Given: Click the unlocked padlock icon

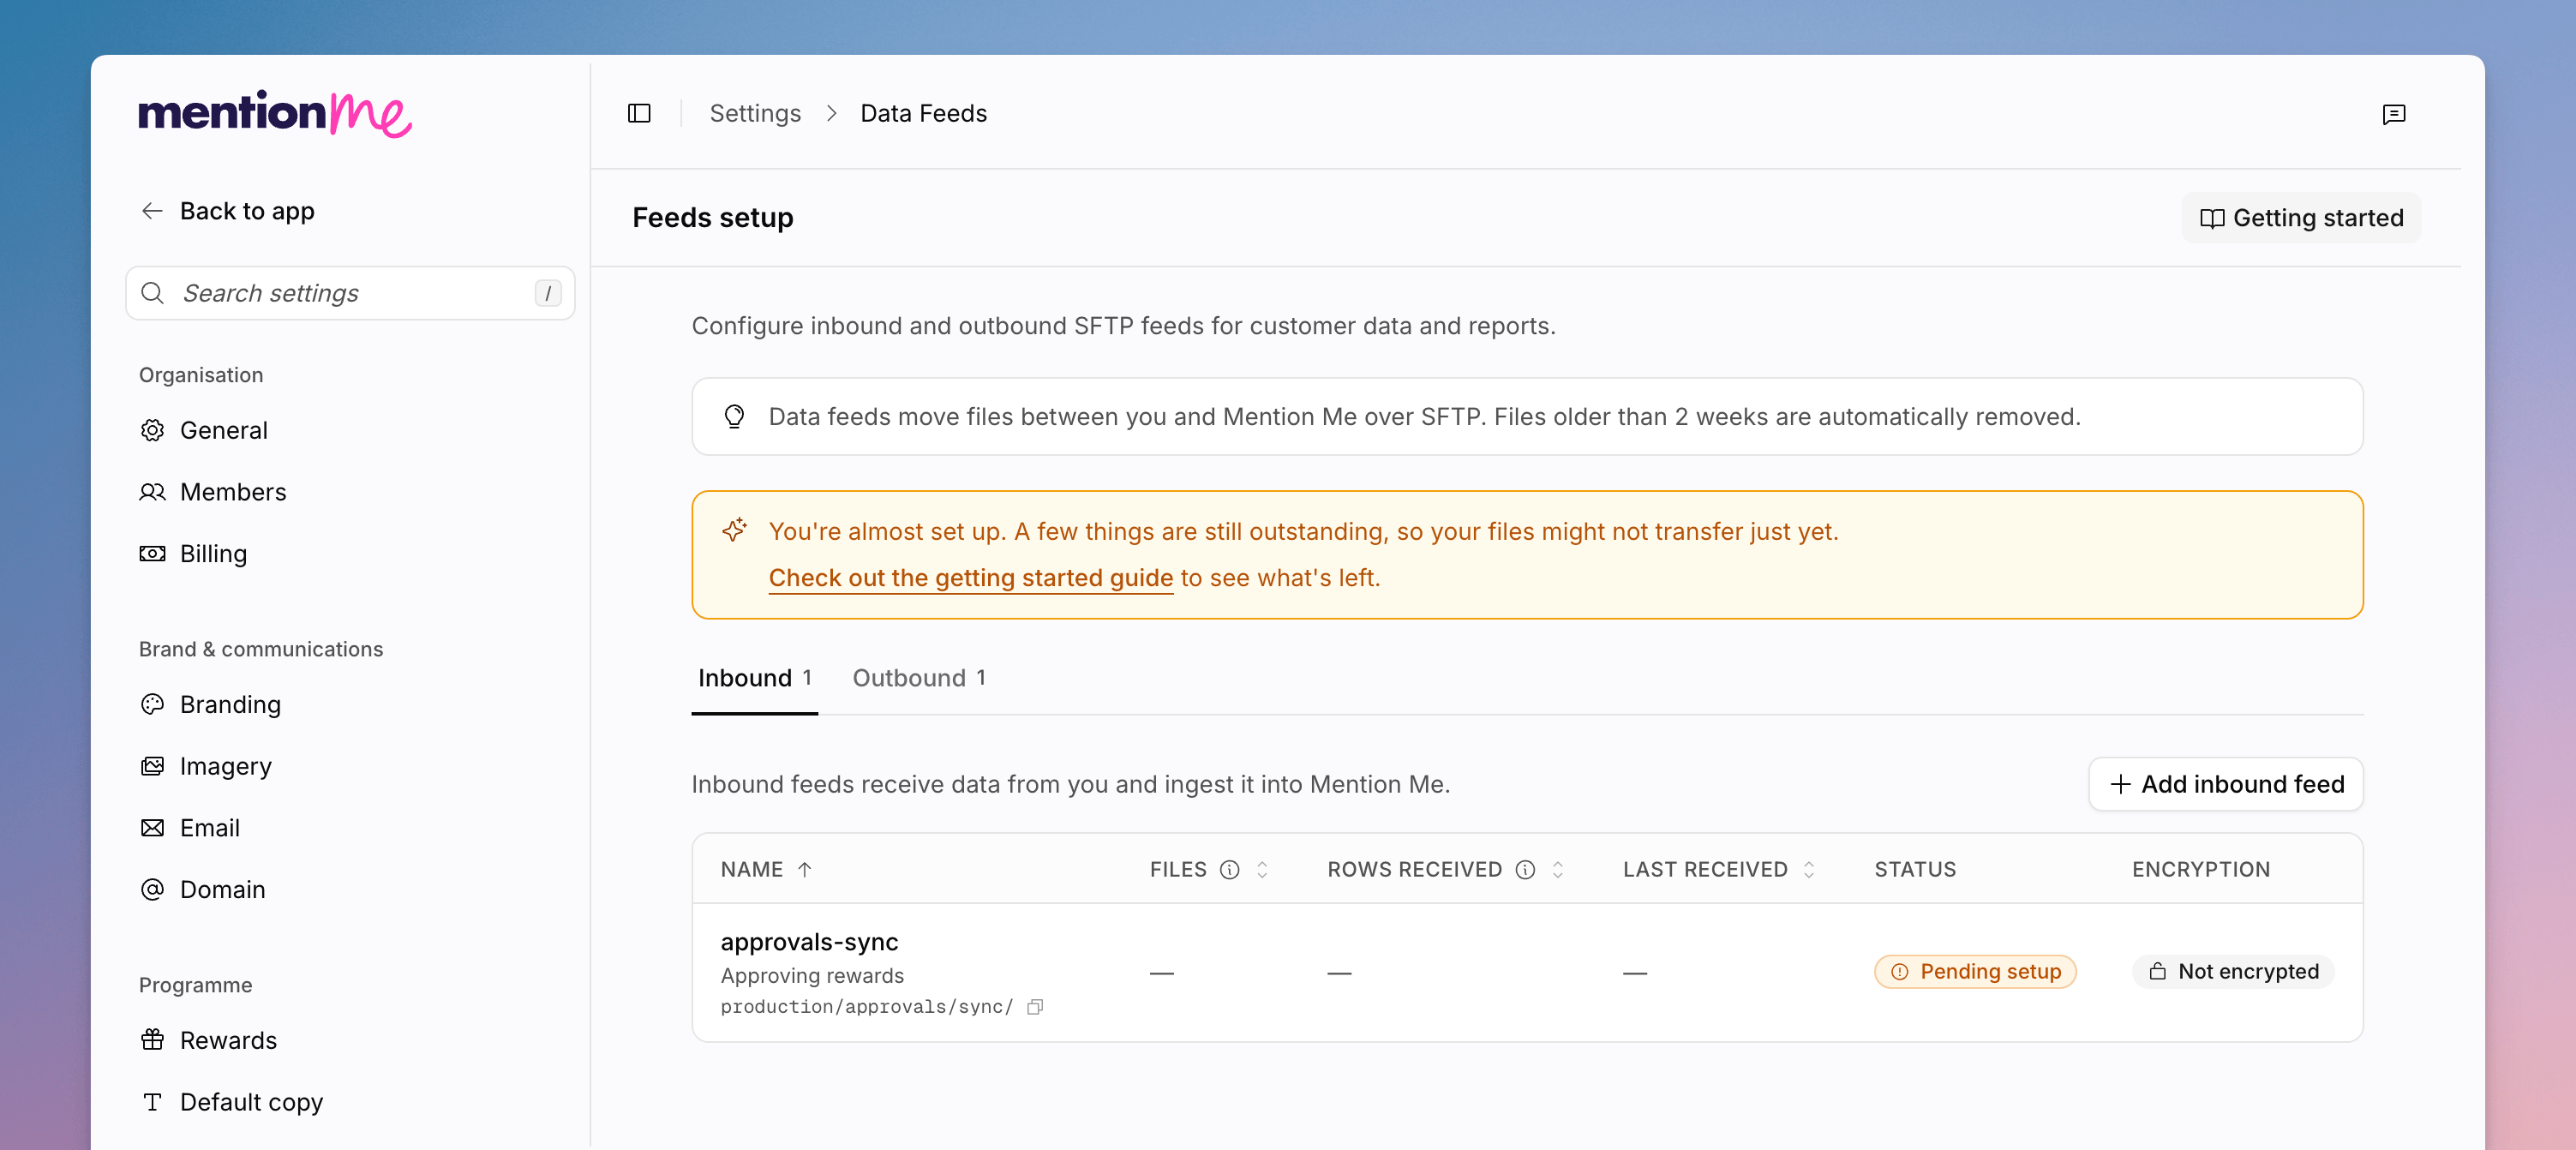Looking at the screenshot, I should [2157, 971].
